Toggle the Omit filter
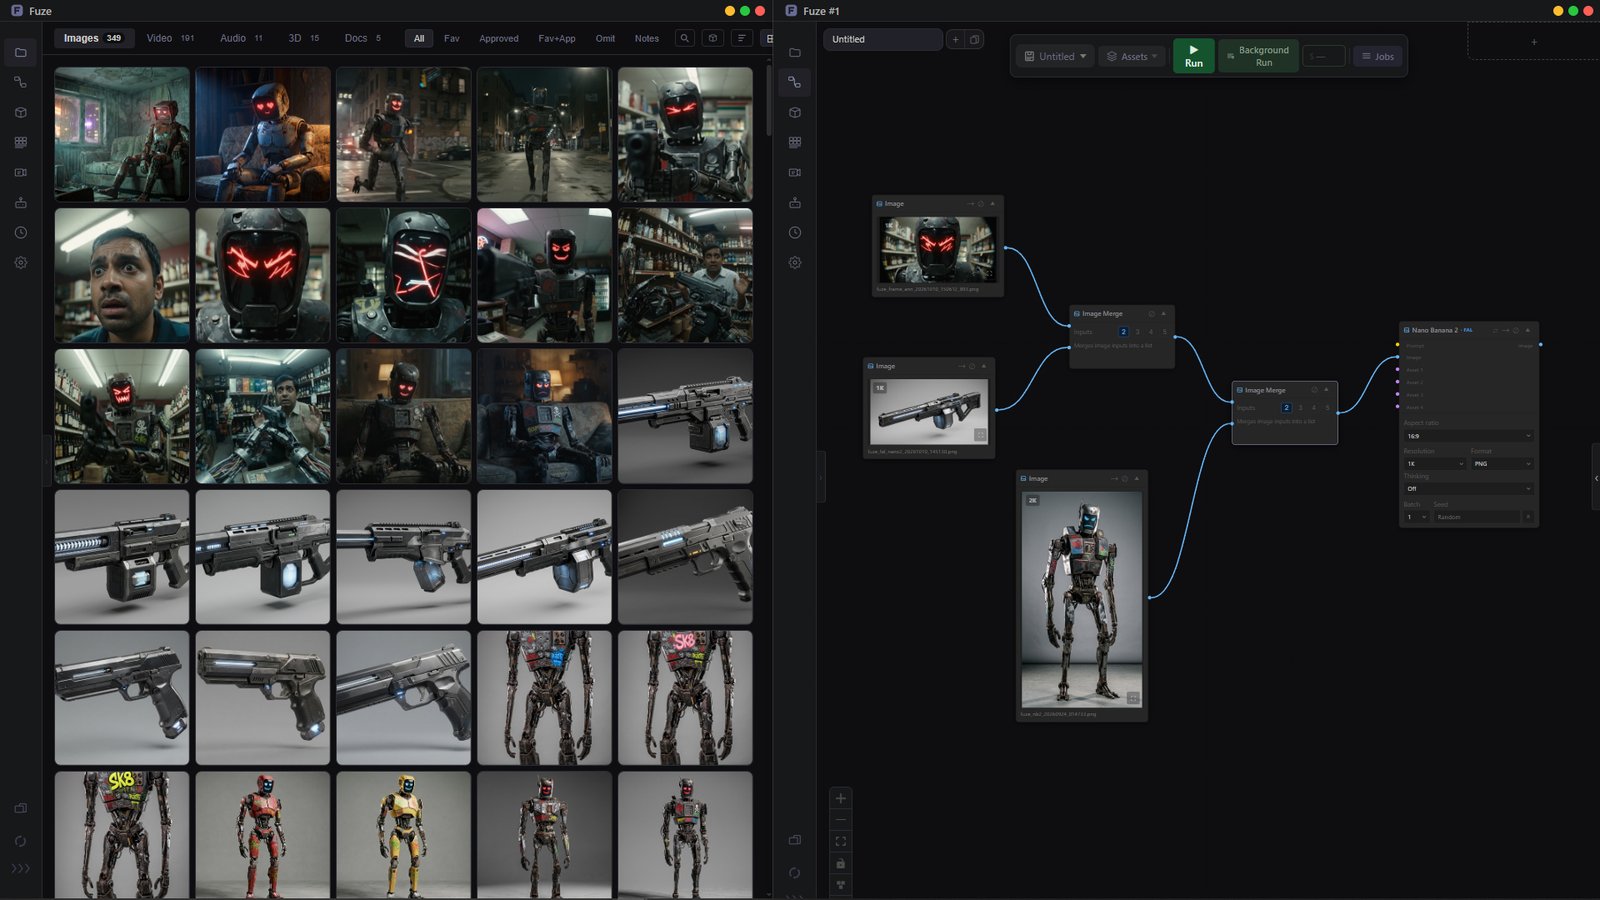 click(x=605, y=38)
